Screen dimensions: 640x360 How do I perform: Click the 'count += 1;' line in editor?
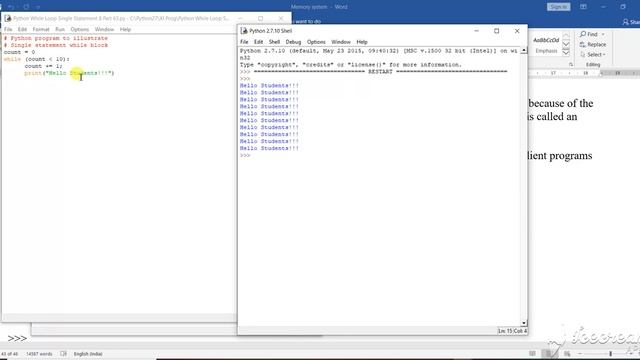point(44,66)
